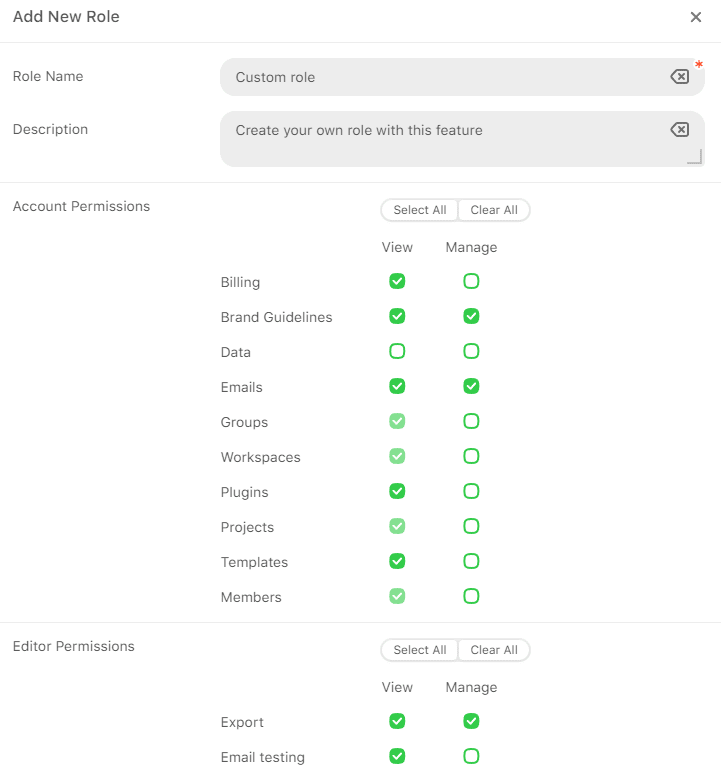Screen dimensions: 721x782
Task: Uncheck Emails Manage checkbox
Action: tap(471, 386)
